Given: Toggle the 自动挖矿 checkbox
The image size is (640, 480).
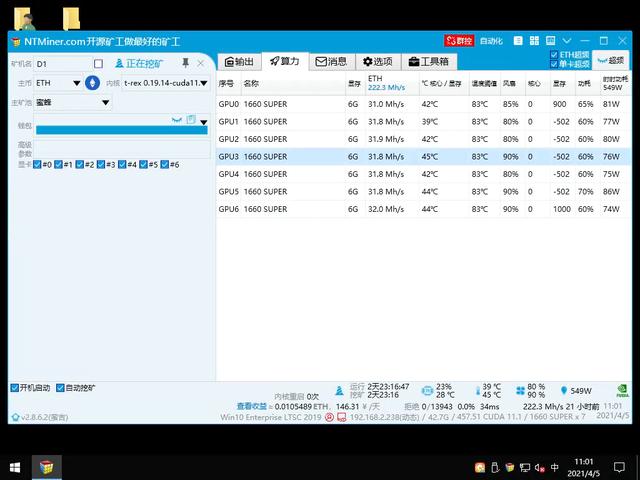Looking at the screenshot, I should tap(60, 388).
